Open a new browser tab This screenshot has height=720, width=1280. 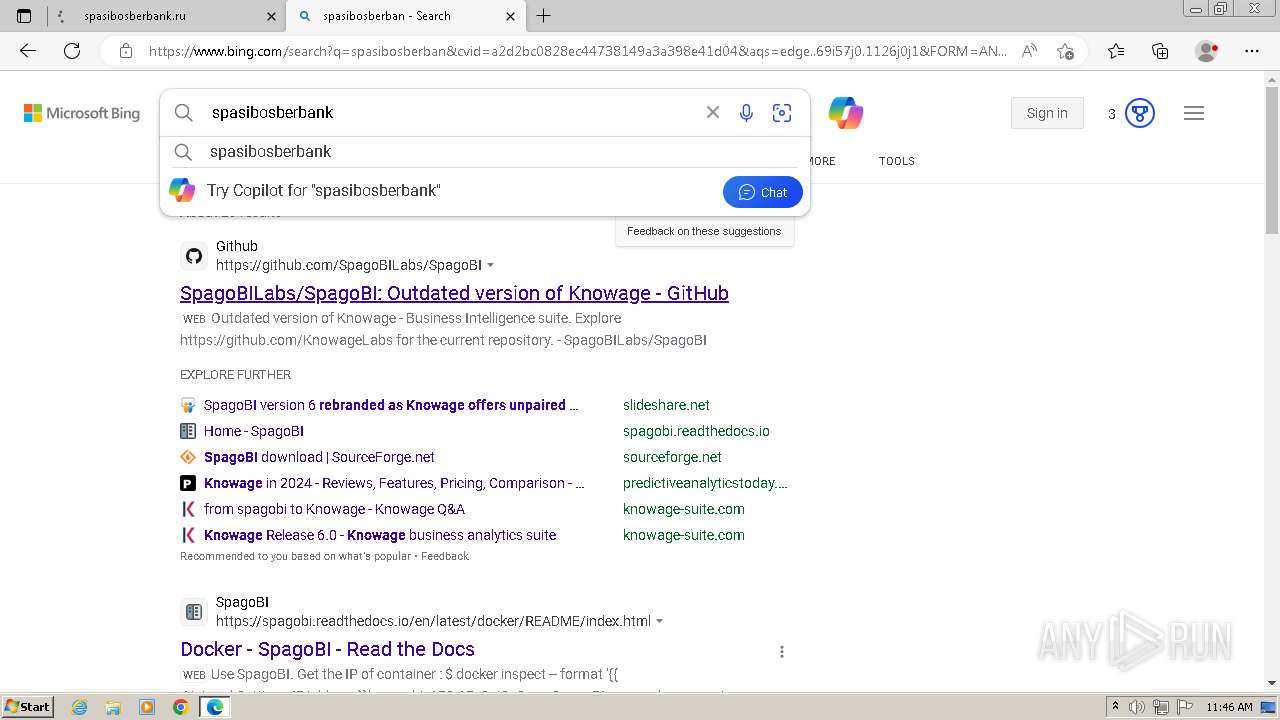click(543, 16)
